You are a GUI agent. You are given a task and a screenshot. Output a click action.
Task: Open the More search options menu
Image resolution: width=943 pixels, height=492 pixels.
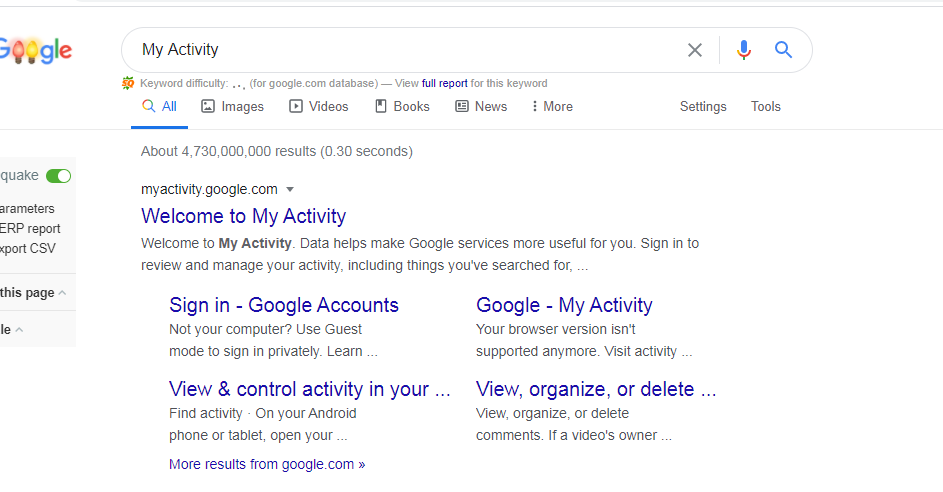(552, 106)
